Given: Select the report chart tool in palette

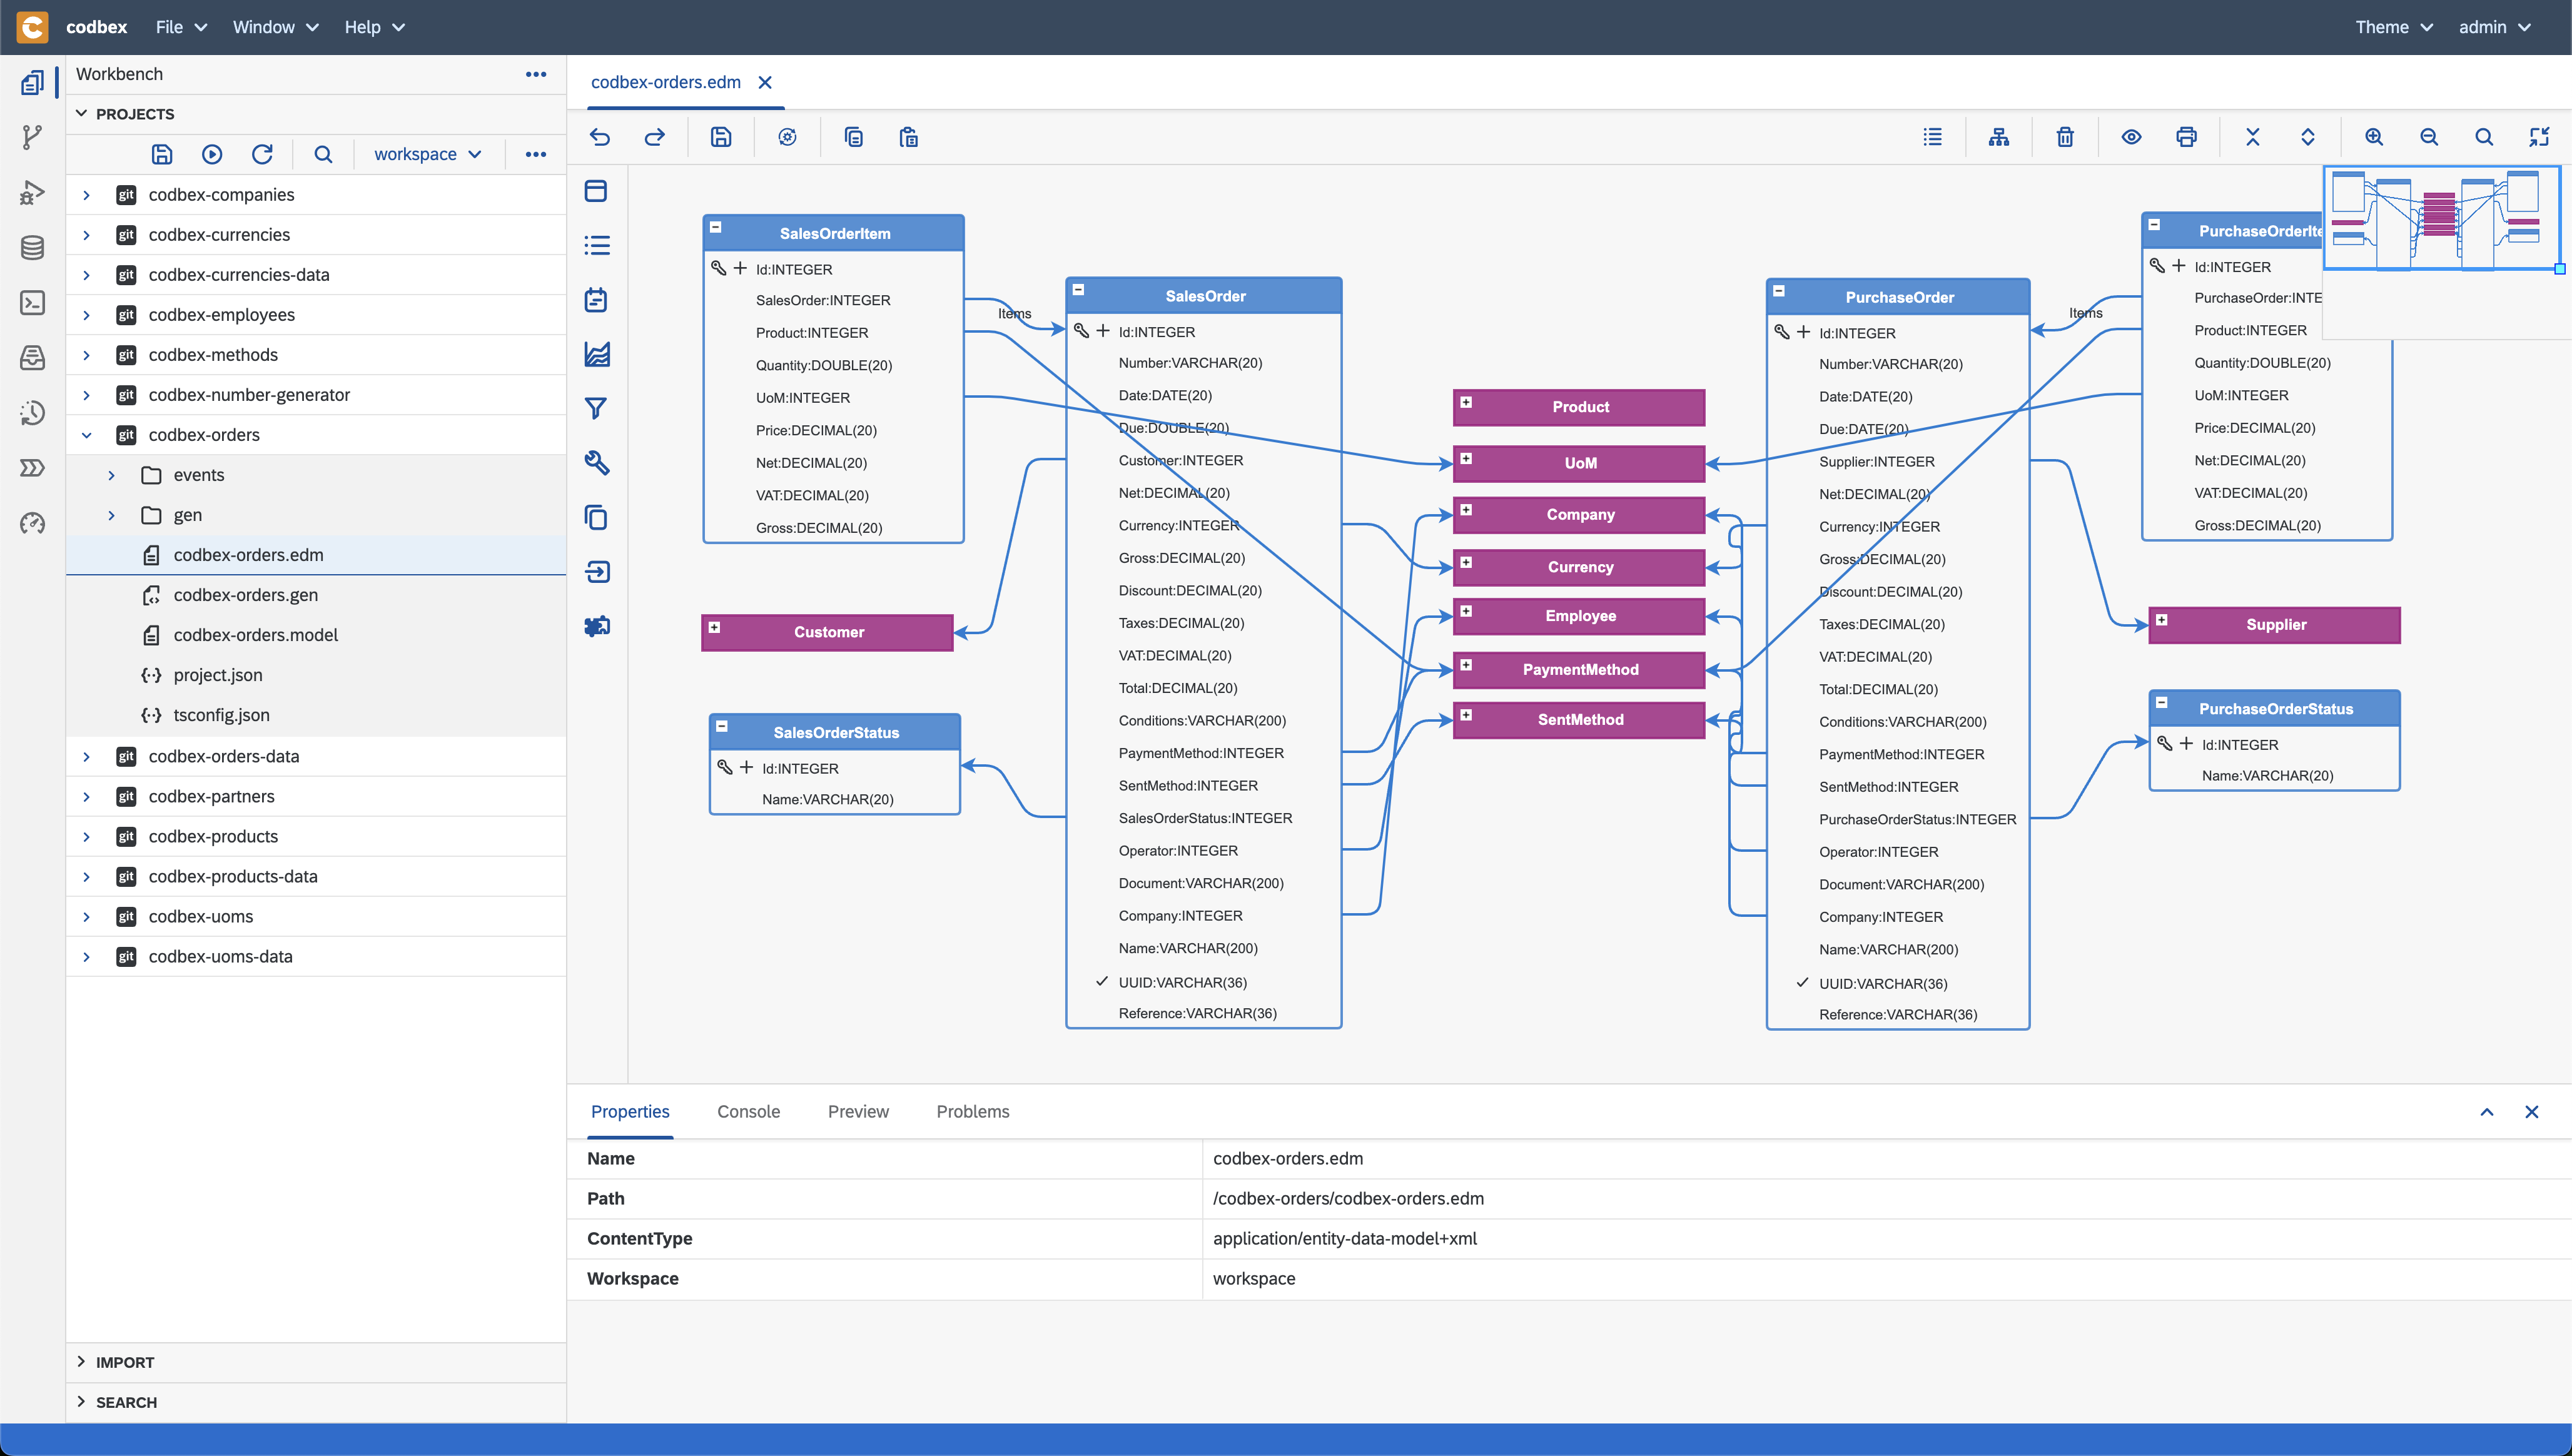Looking at the screenshot, I should point(596,354).
